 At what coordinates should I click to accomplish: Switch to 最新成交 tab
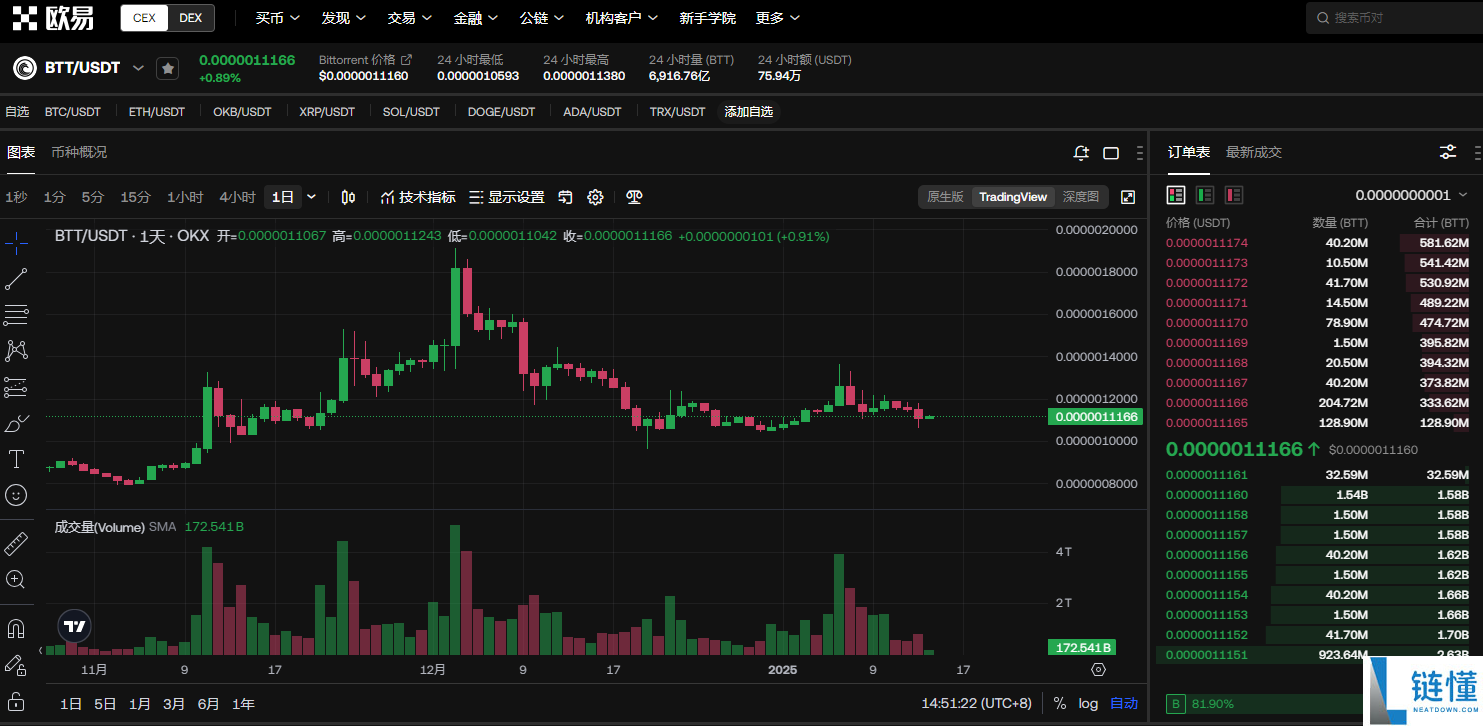click(x=1254, y=152)
